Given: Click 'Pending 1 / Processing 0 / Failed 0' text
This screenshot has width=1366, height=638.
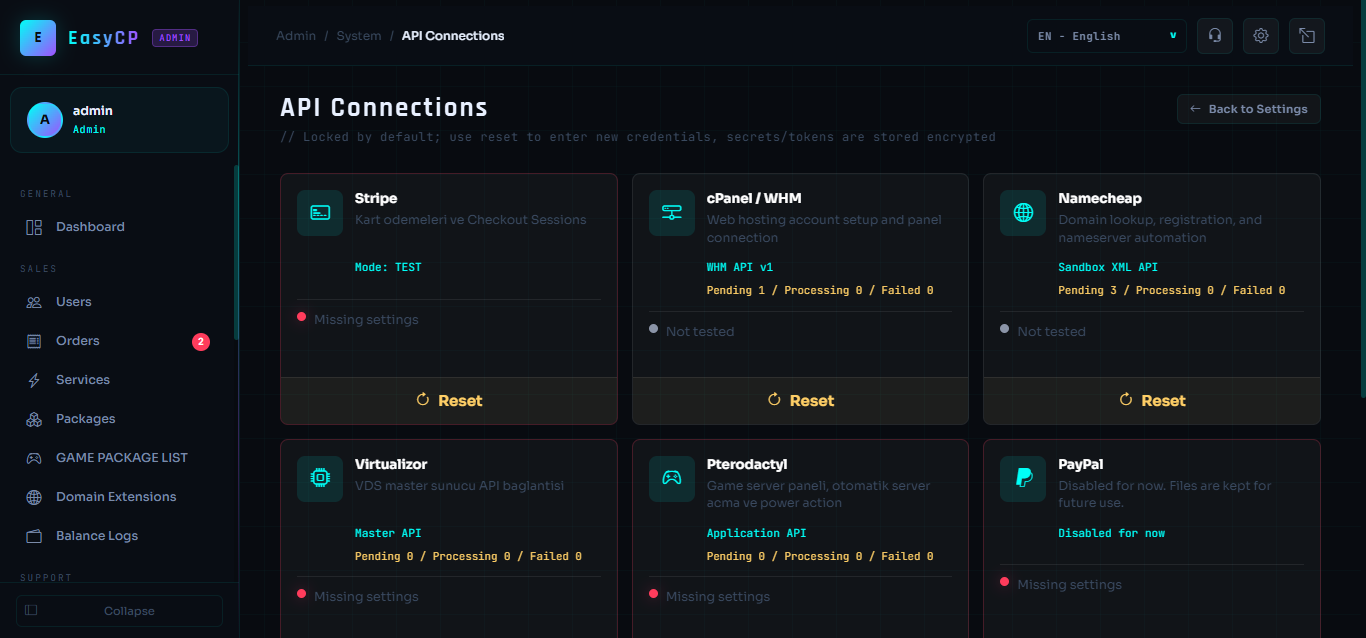Looking at the screenshot, I should click(x=820, y=291).
